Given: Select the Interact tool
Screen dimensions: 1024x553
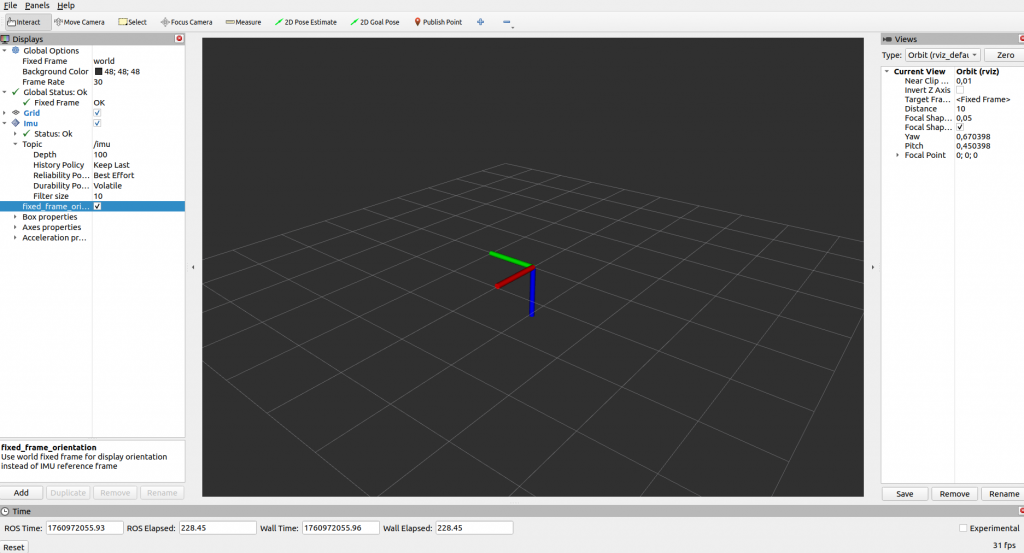Looking at the screenshot, I should tap(26, 22).
